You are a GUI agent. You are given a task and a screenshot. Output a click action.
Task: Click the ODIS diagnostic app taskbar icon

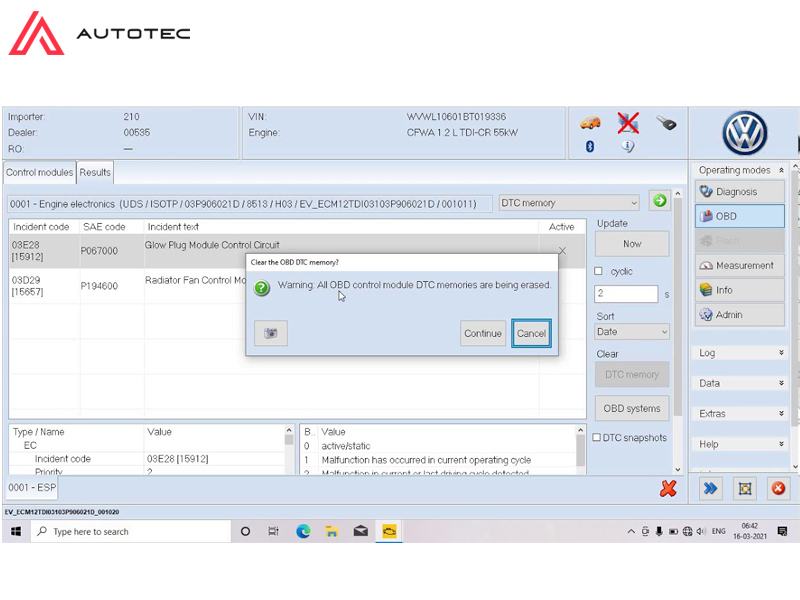(389, 532)
